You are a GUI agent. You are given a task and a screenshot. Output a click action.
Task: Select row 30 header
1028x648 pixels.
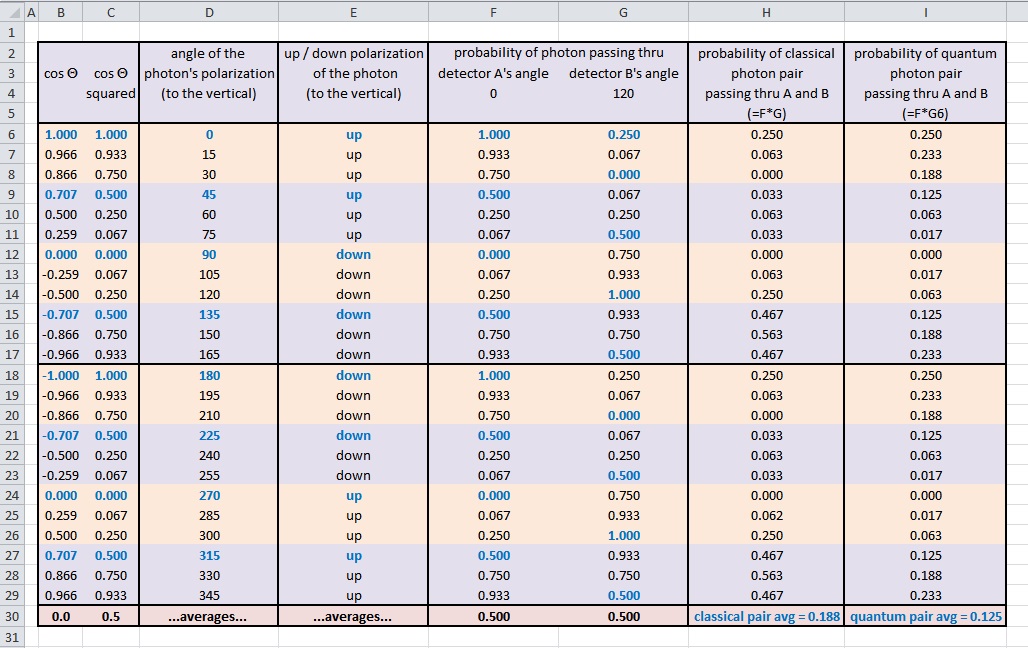coord(11,617)
